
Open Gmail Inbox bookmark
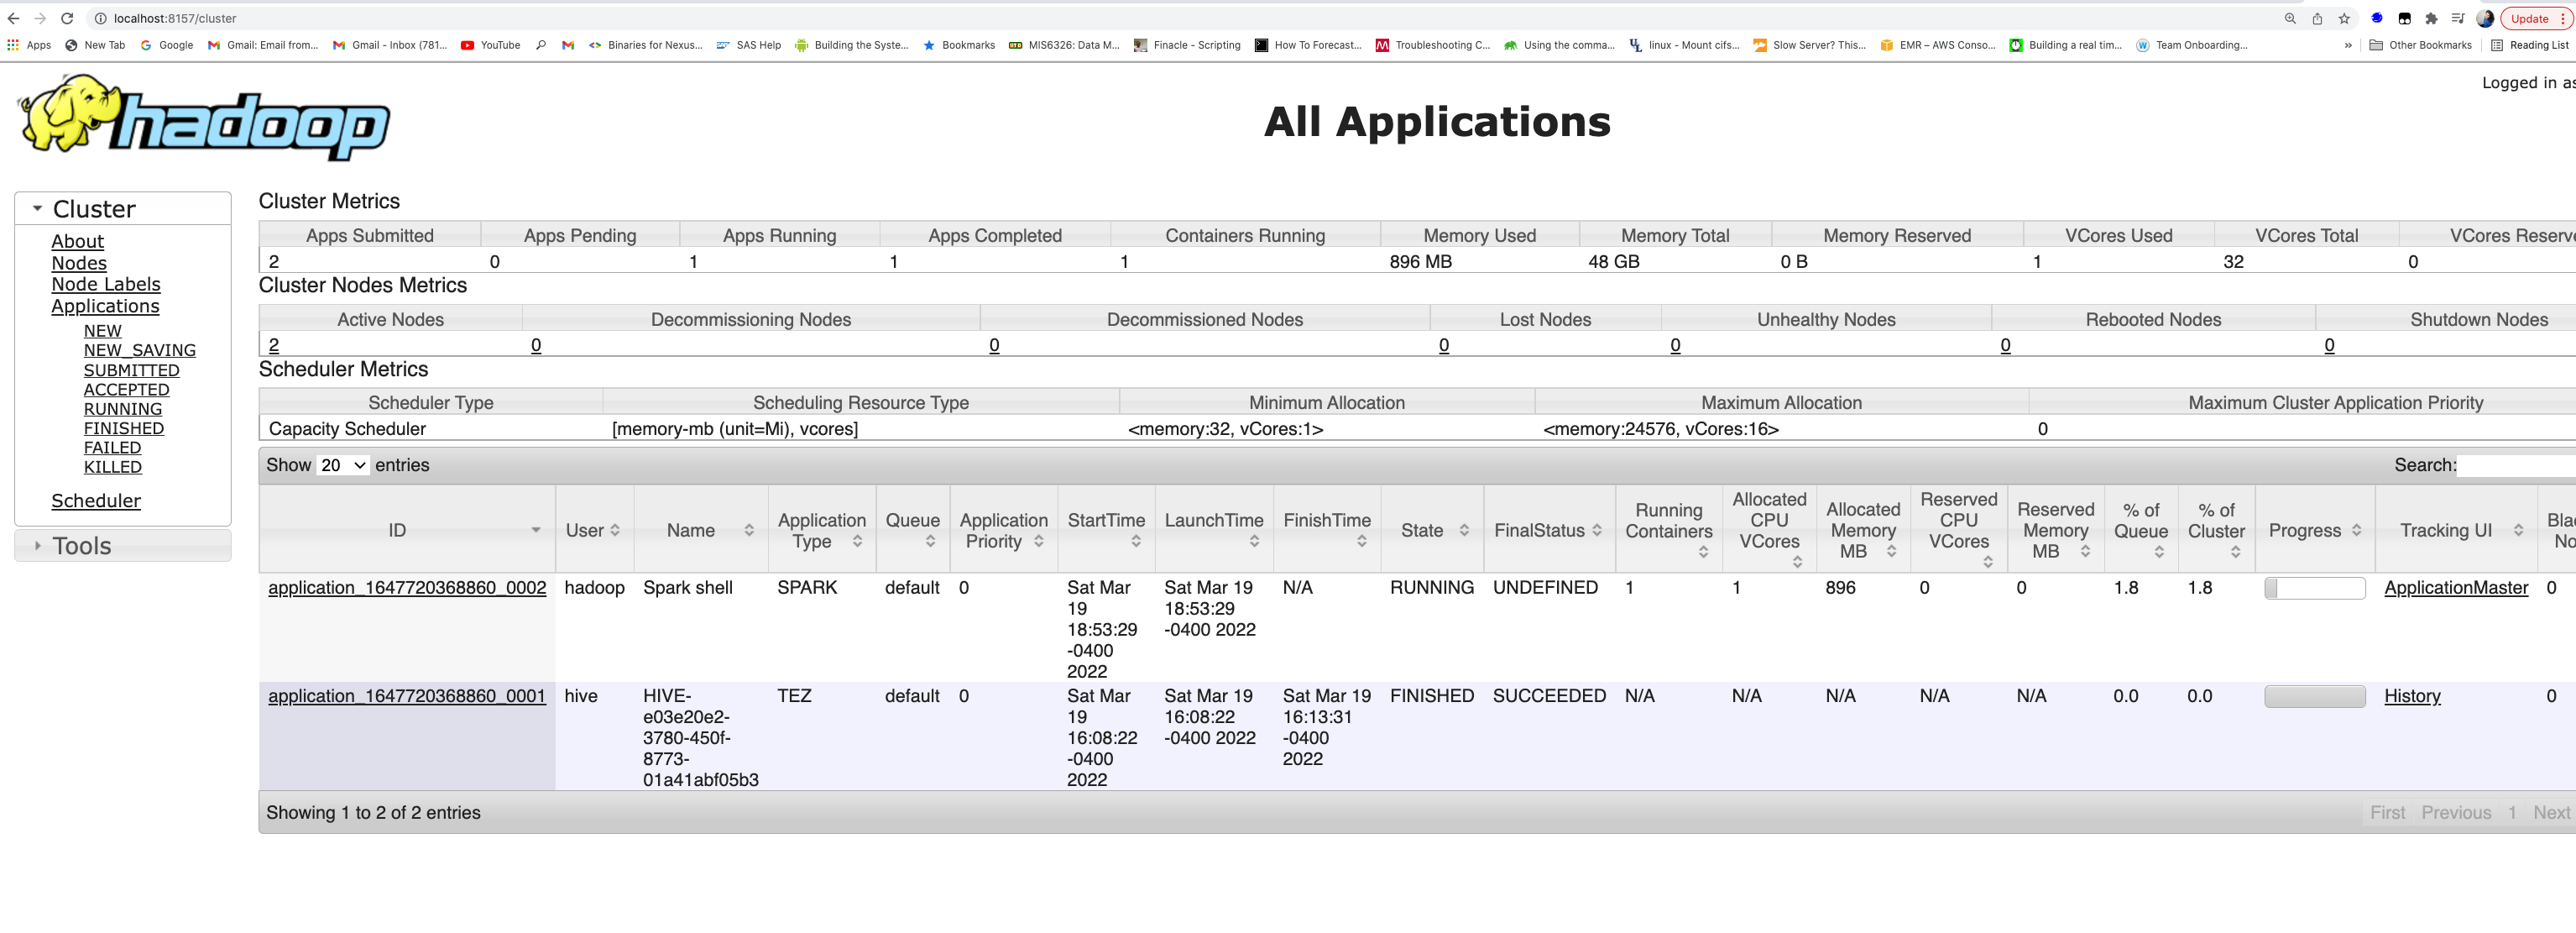[x=390, y=45]
